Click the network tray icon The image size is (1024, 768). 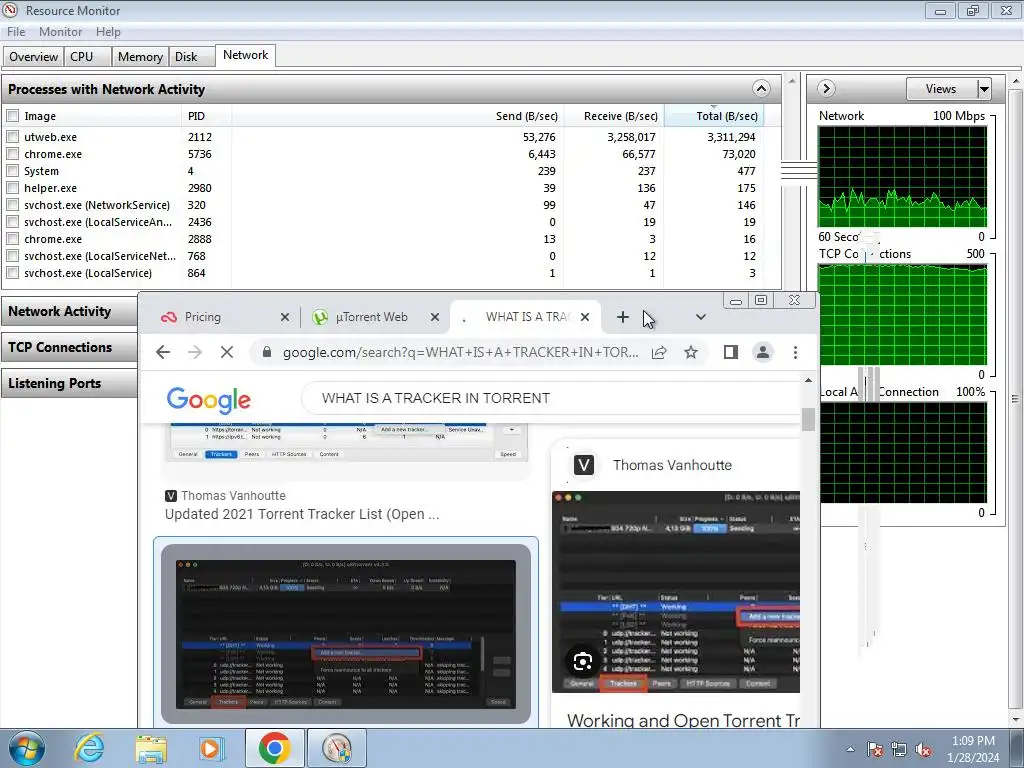(899, 750)
